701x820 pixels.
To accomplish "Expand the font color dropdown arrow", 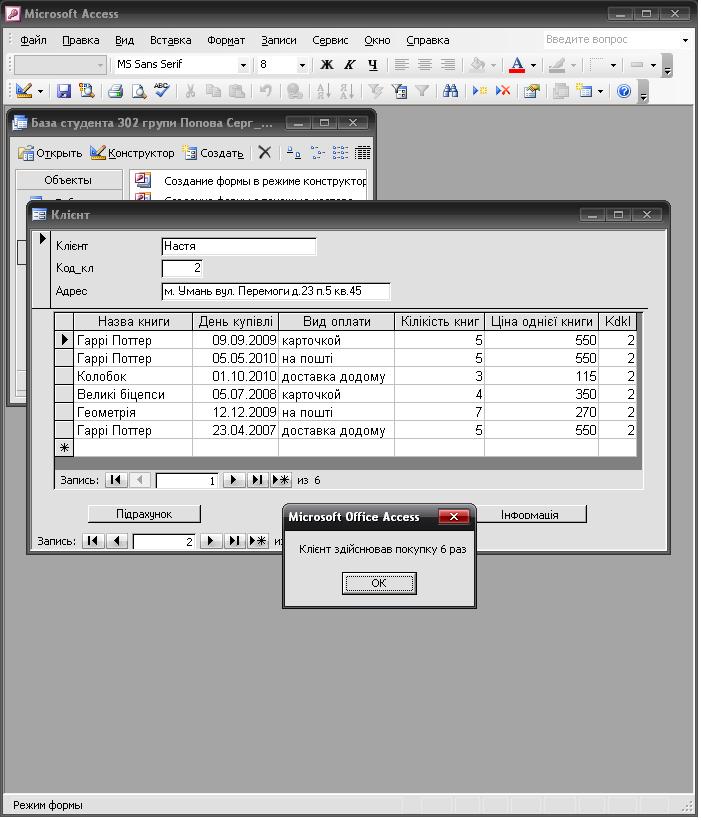I will pos(534,65).
